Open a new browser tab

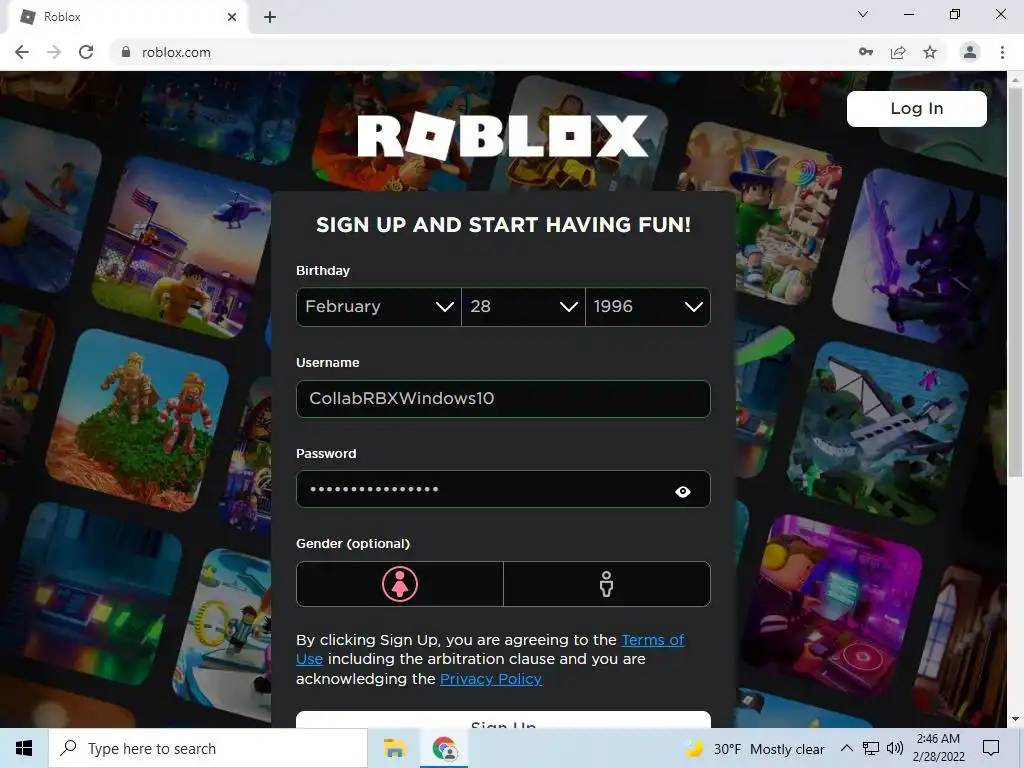click(270, 17)
